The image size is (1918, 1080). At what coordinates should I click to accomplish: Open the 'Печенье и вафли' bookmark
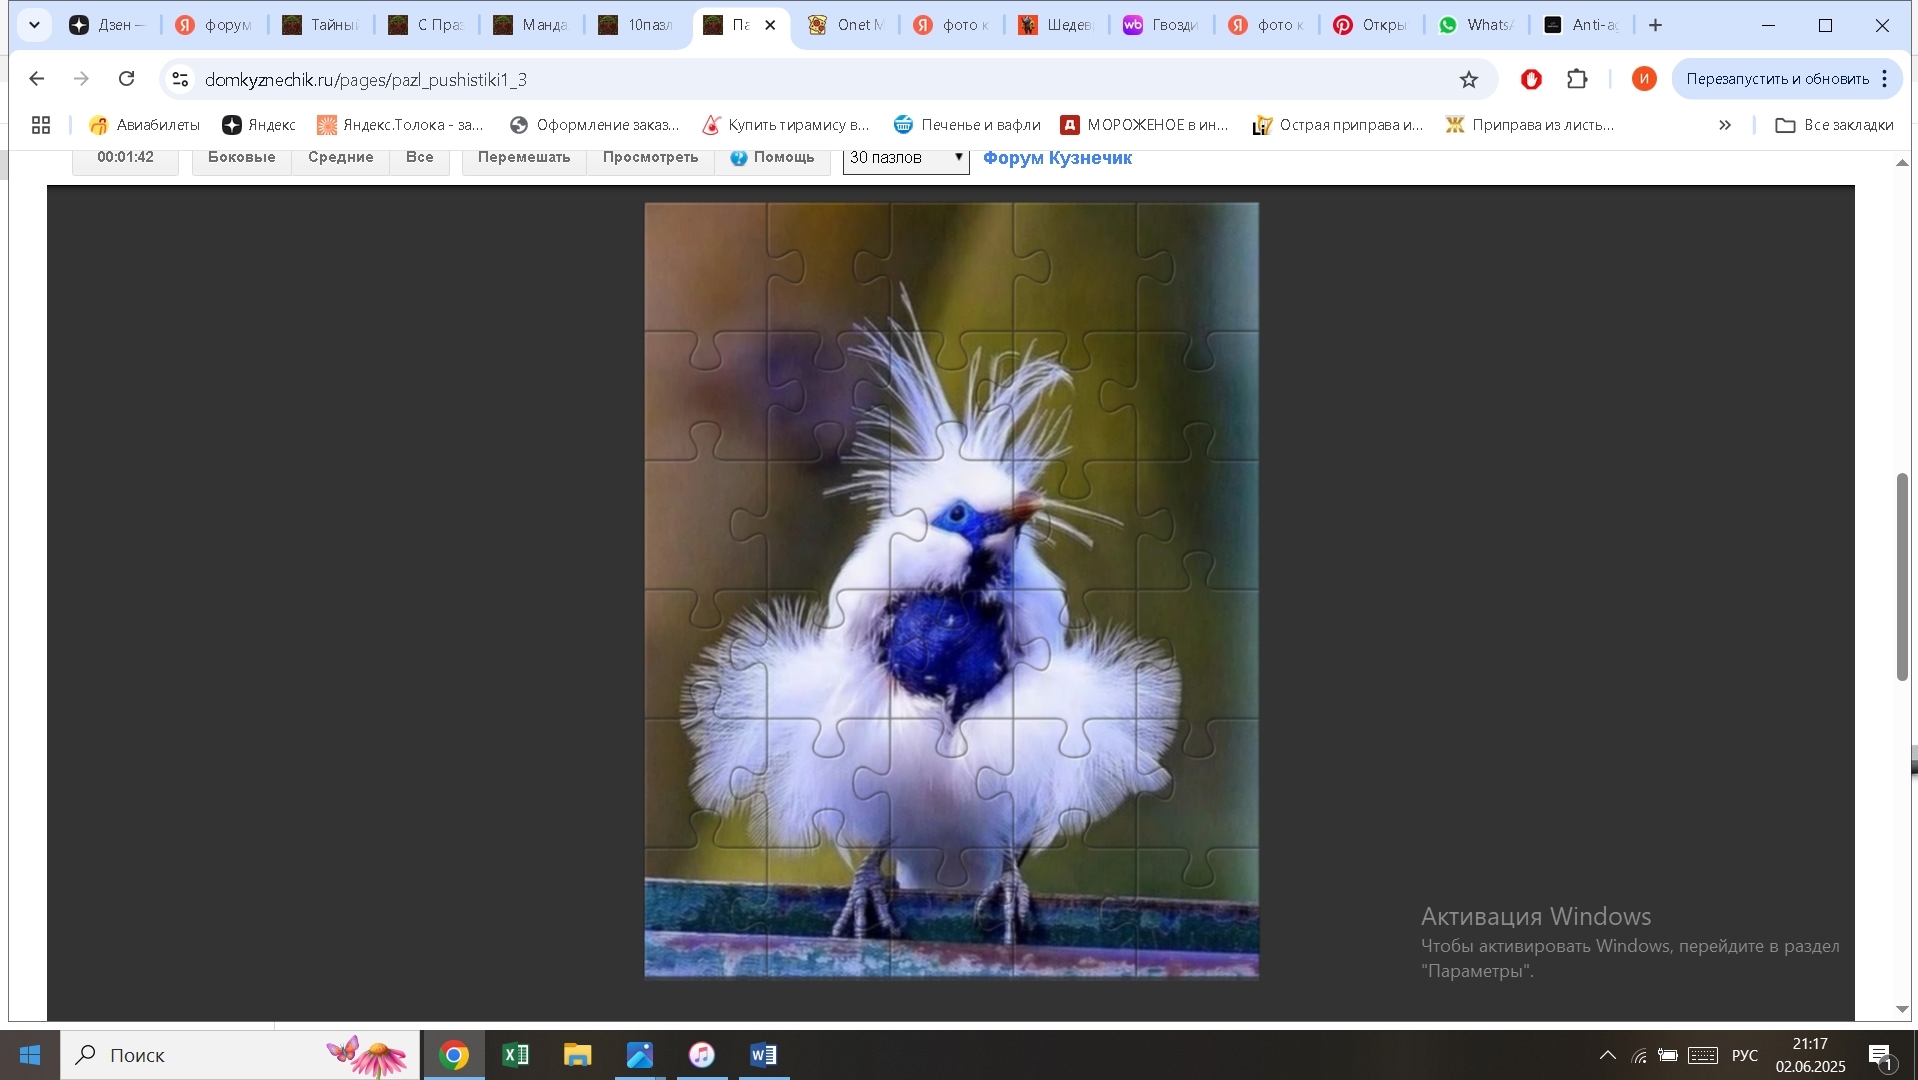[967, 125]
